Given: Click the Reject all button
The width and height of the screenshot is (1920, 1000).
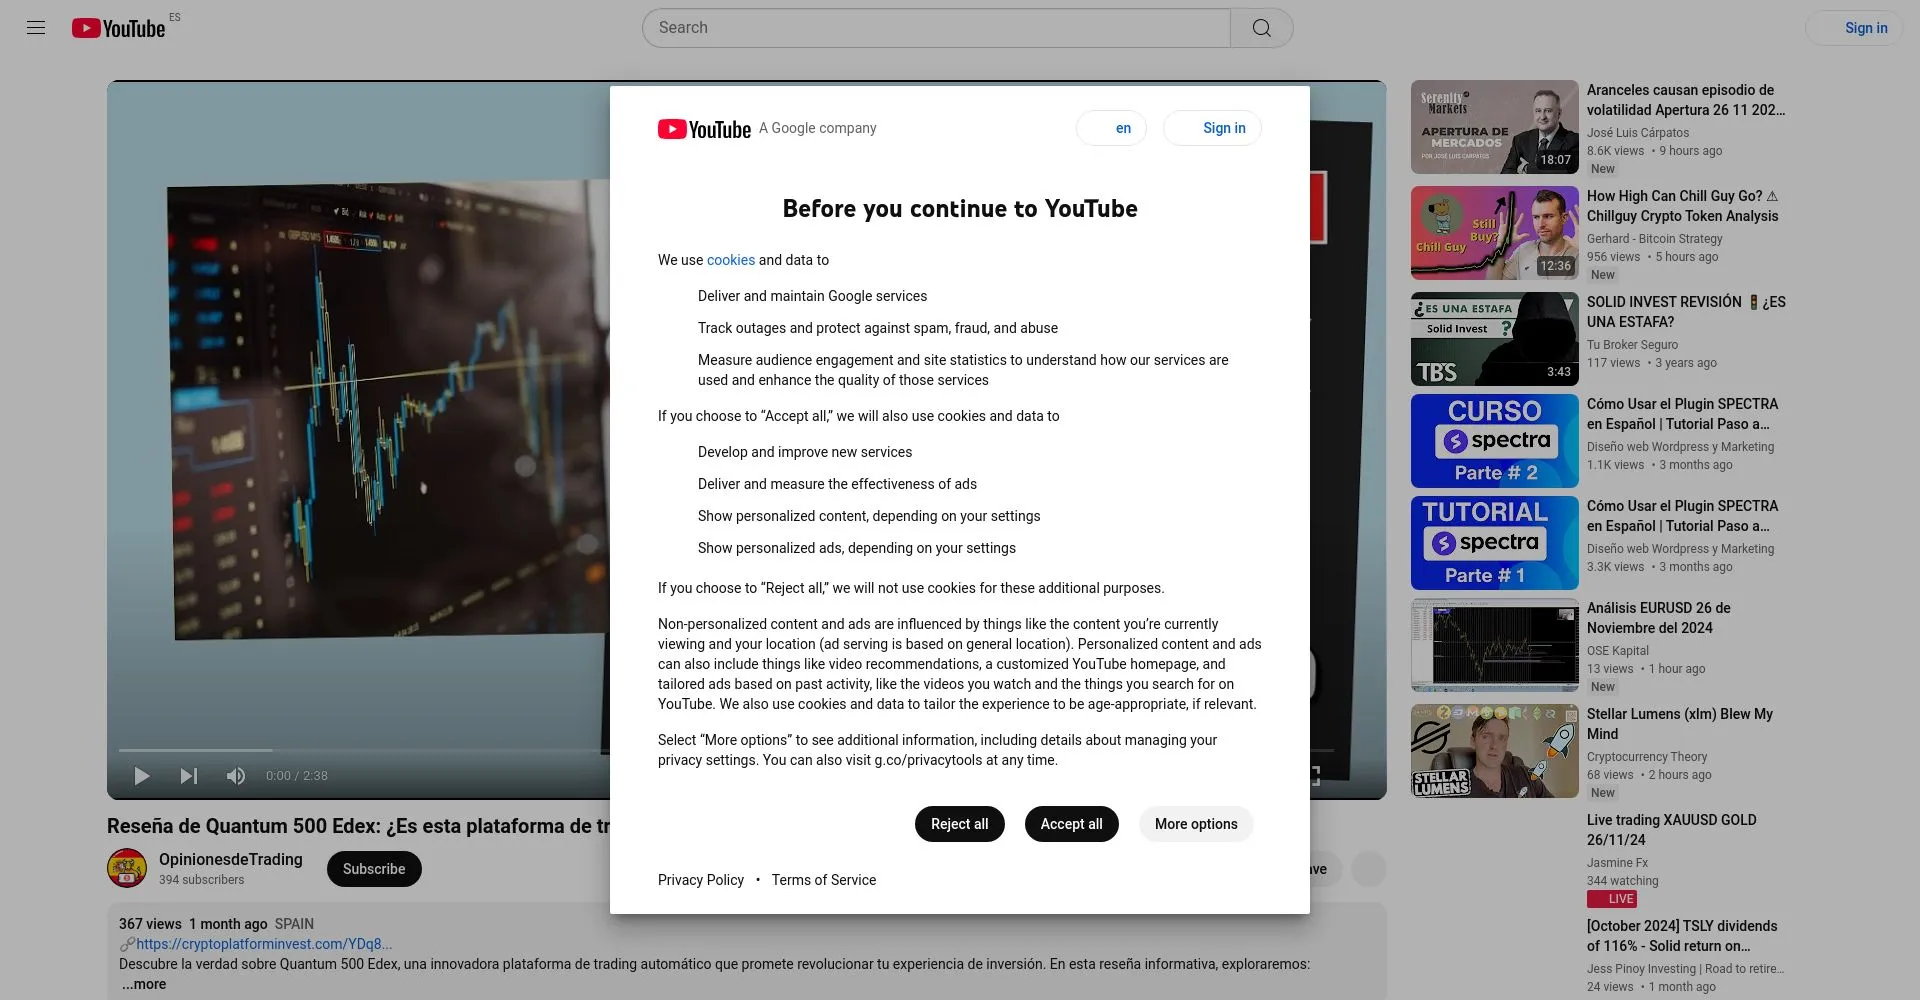Looking at the screenshot, I should coord(959,824).
